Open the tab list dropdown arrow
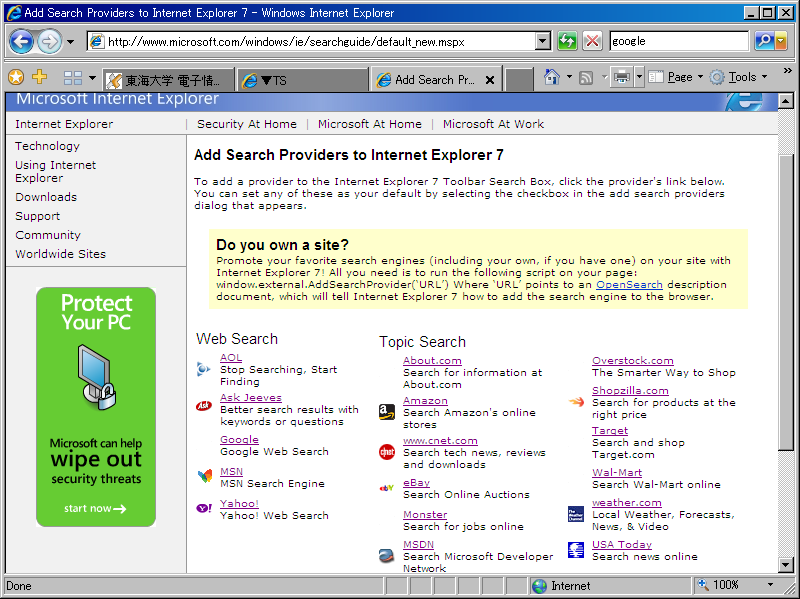The width and height of the screenshot is (800, 599). [92, 78]
